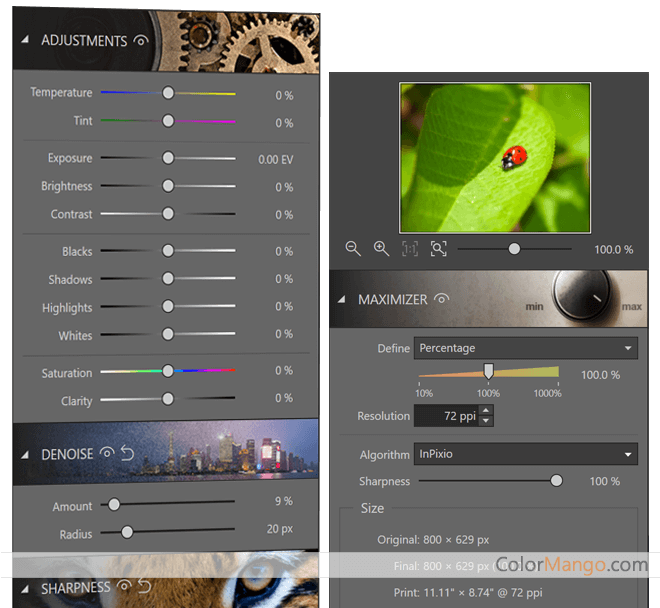
Task: Click the Resolution 72 ppi input field
Action: pyautogui.click(x=445, y=415)
